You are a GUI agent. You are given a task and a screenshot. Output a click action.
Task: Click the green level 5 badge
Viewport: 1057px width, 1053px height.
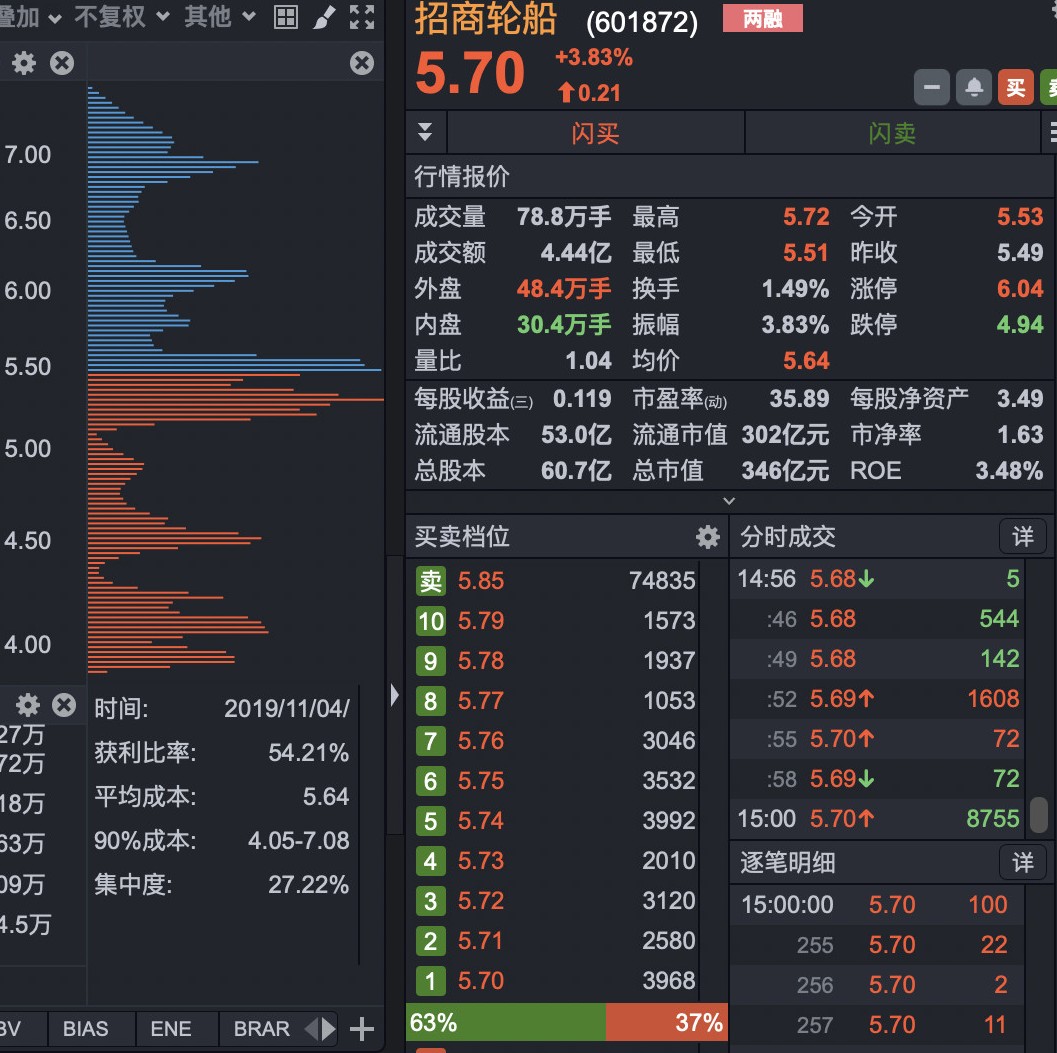click(431, 820)
